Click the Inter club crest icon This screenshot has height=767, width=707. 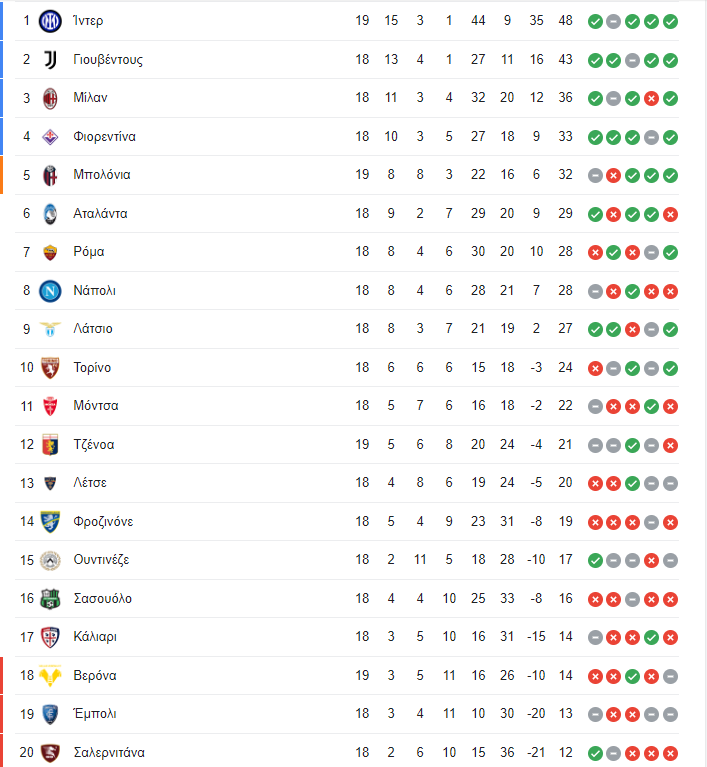[50, 21]
